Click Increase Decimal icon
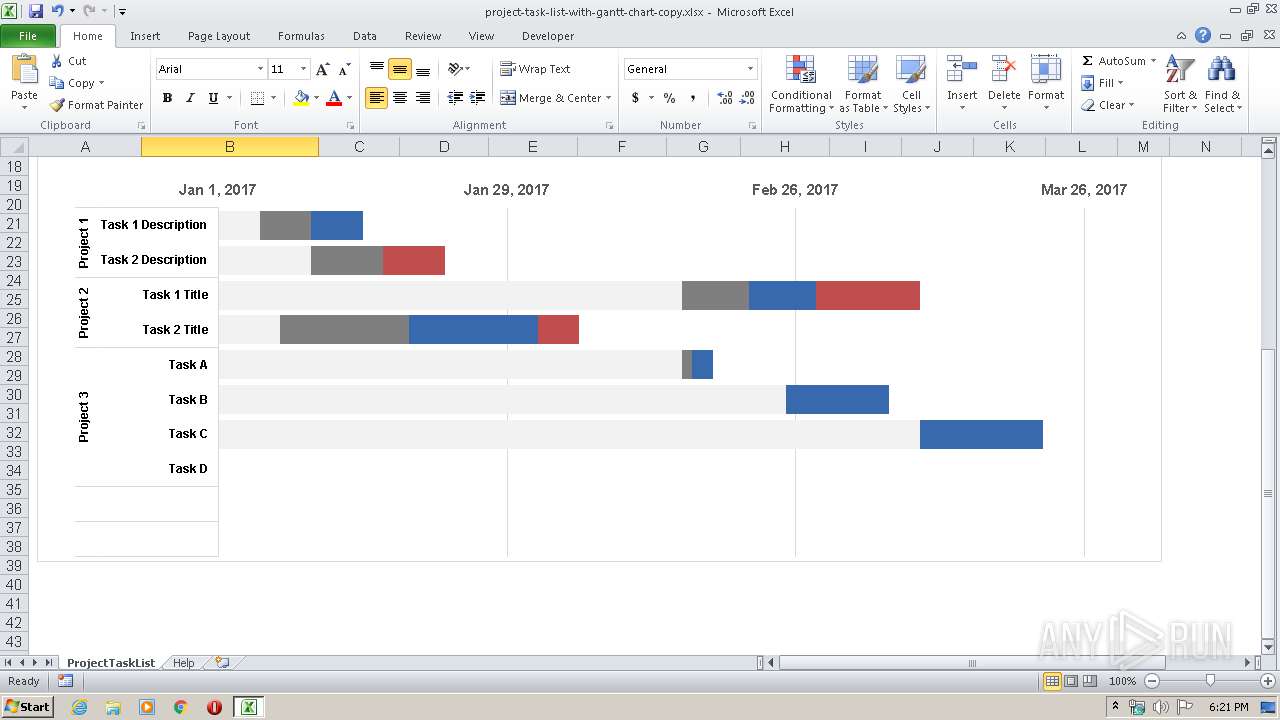The image size is (1280, 720). coord(725,98)
